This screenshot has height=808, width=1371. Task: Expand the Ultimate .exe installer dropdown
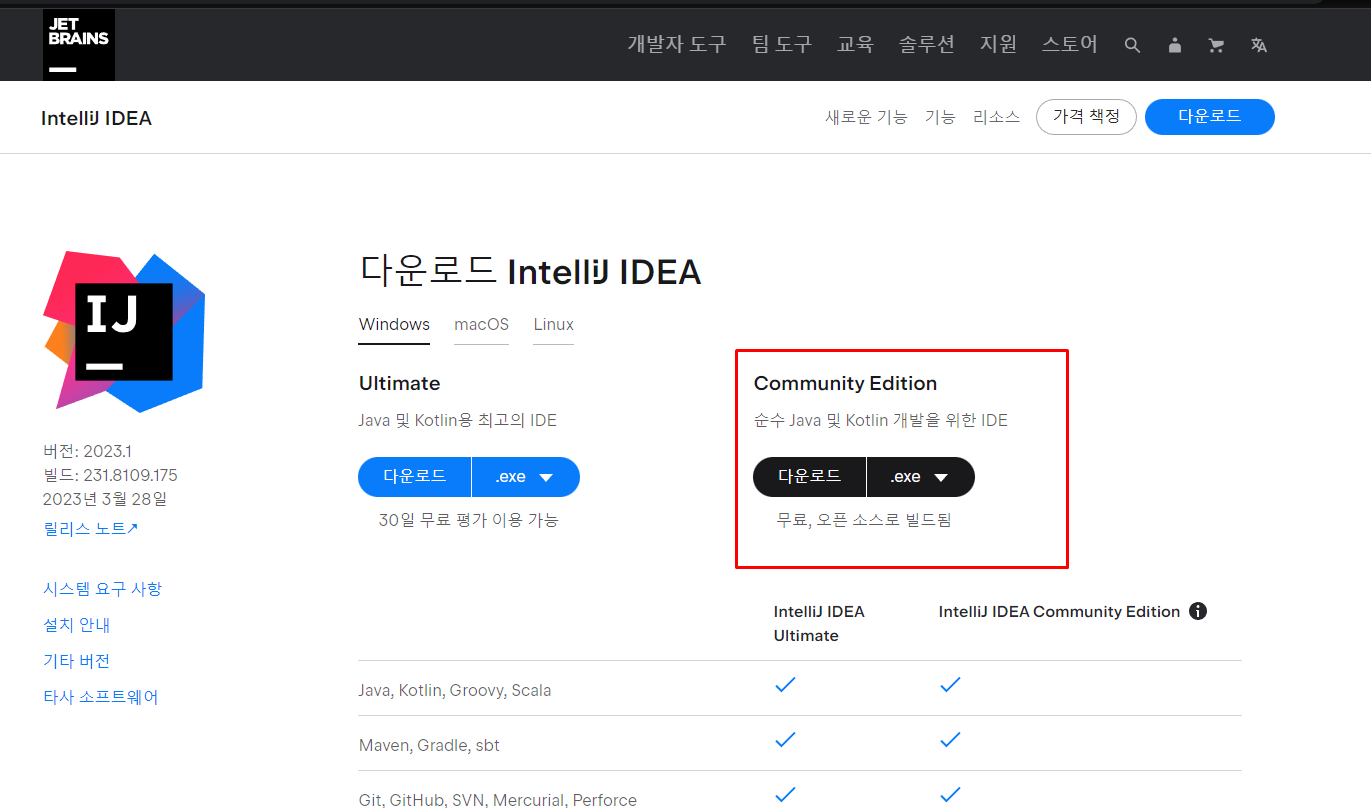tap(526, 477)
